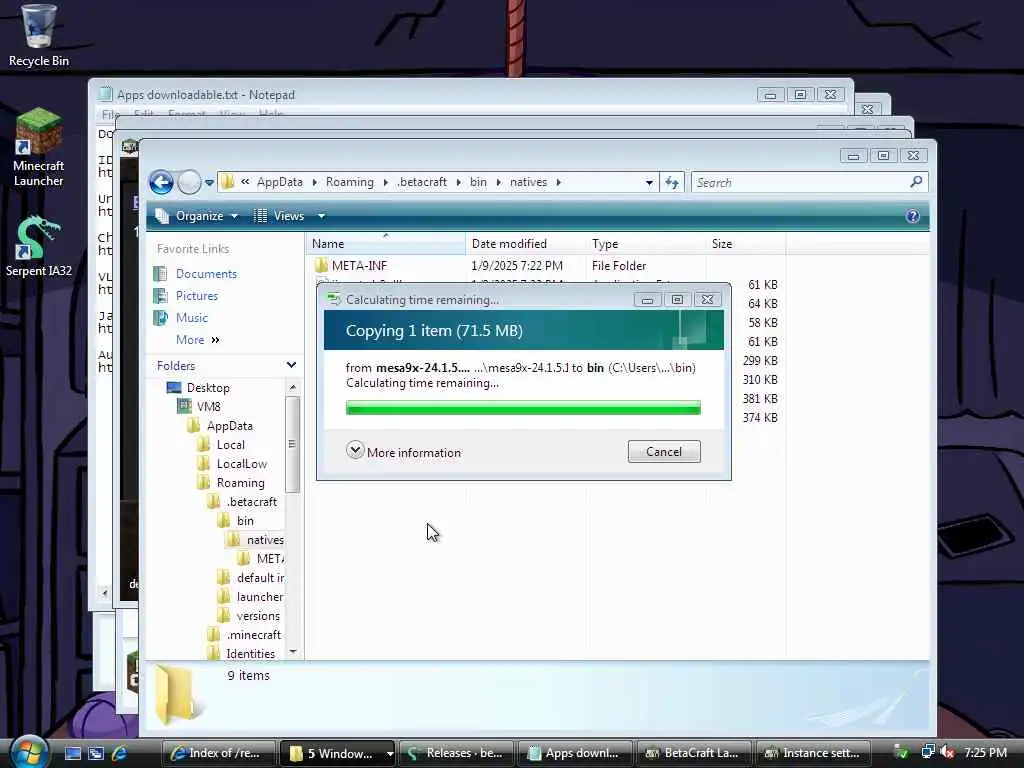Click the muted volume tray icon
The height and width of the screenshot is (768, 1024).
click(946, 752)
